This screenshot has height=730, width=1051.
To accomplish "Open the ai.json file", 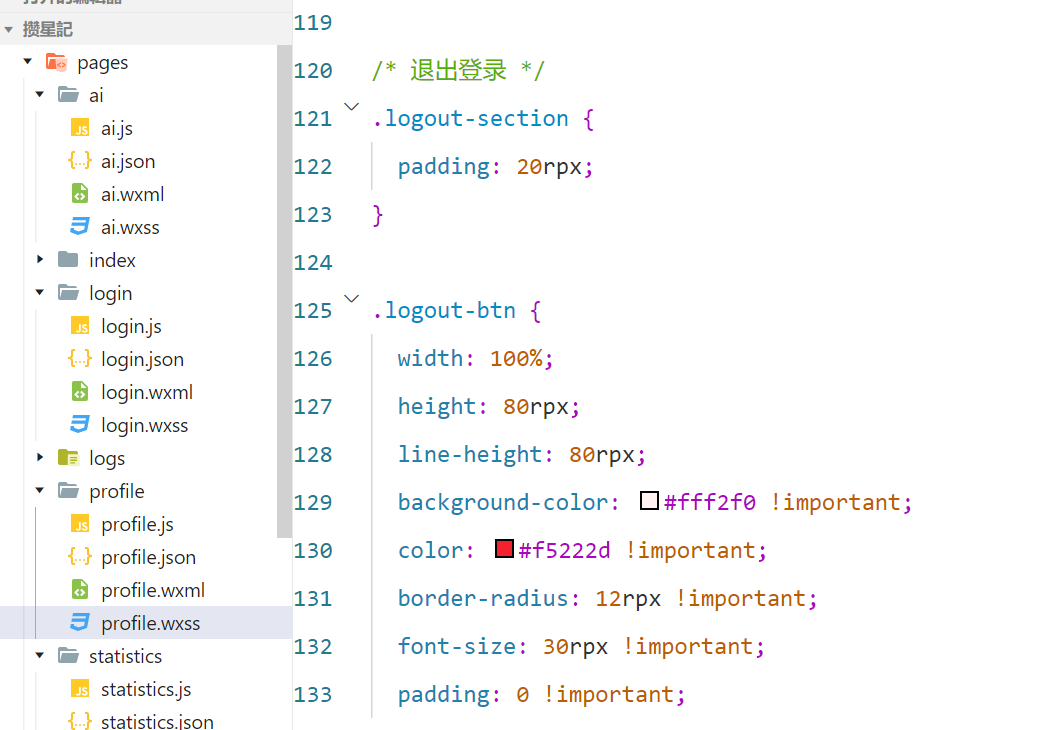I will [x=128, y=162].
